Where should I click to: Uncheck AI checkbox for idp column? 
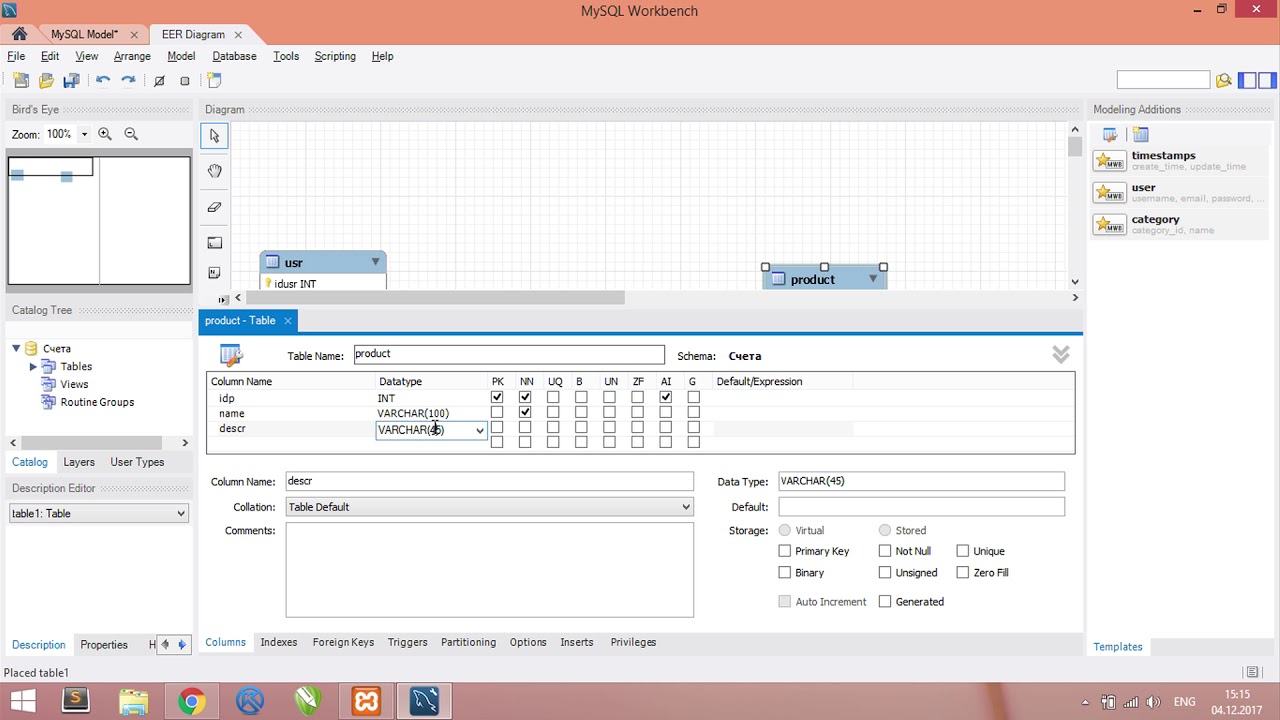coord(666,398)
